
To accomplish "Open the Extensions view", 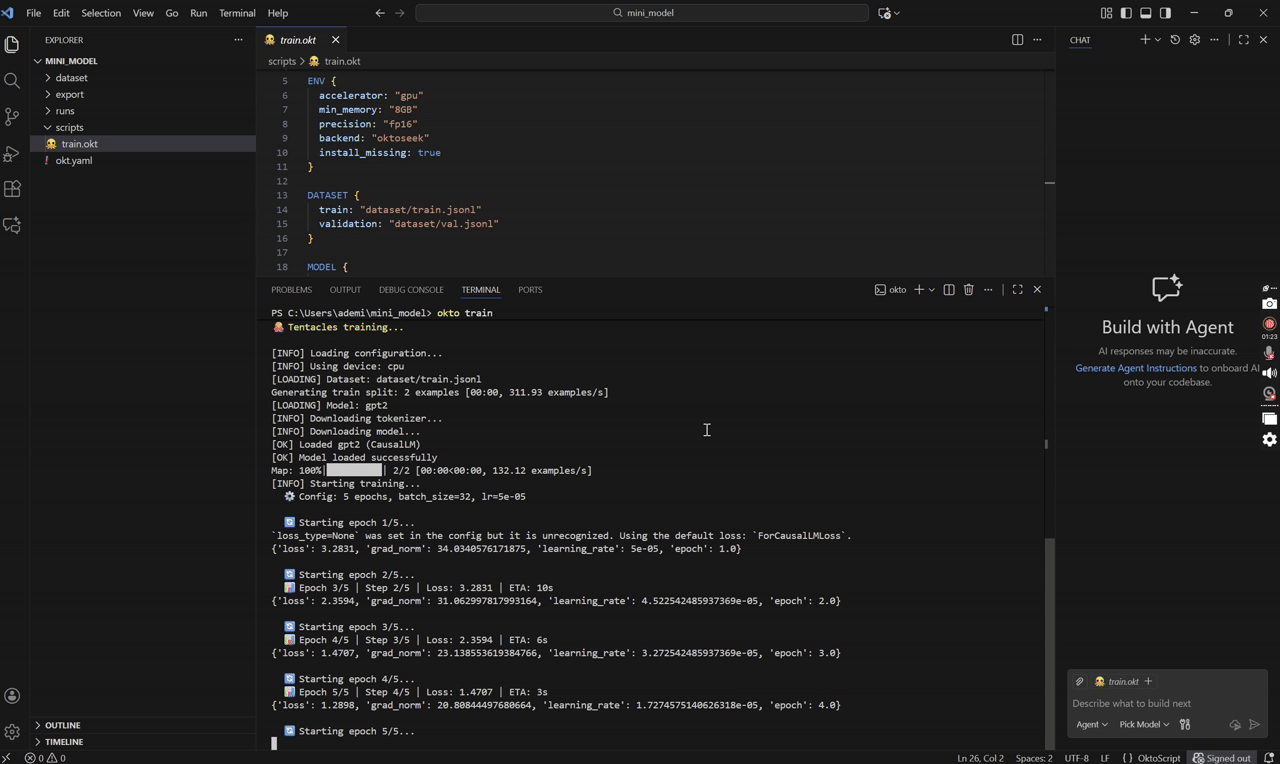I will click(x=12, y=189).
